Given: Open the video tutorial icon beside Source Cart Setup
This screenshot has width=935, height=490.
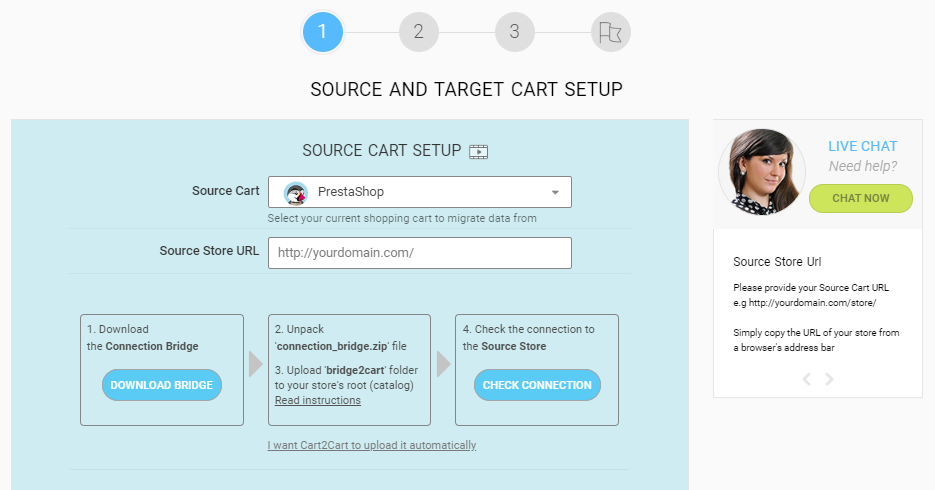Looking at the screenshot, I should click(x=478, y=151).
